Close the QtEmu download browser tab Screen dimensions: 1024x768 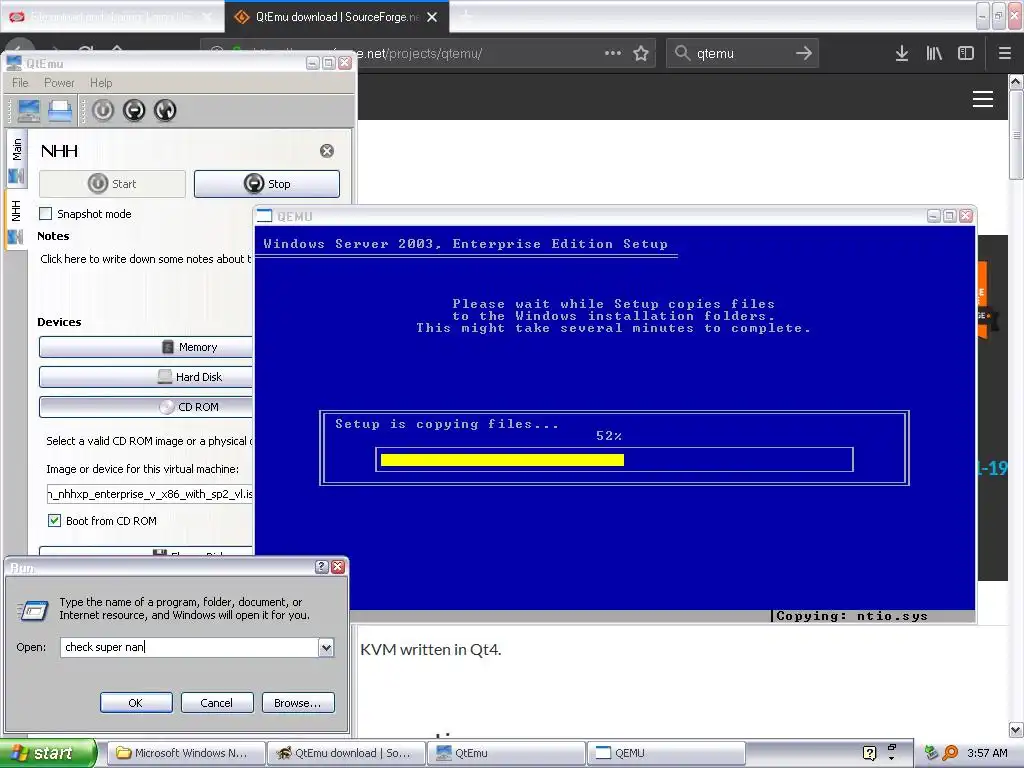click(x=432, y=17)
